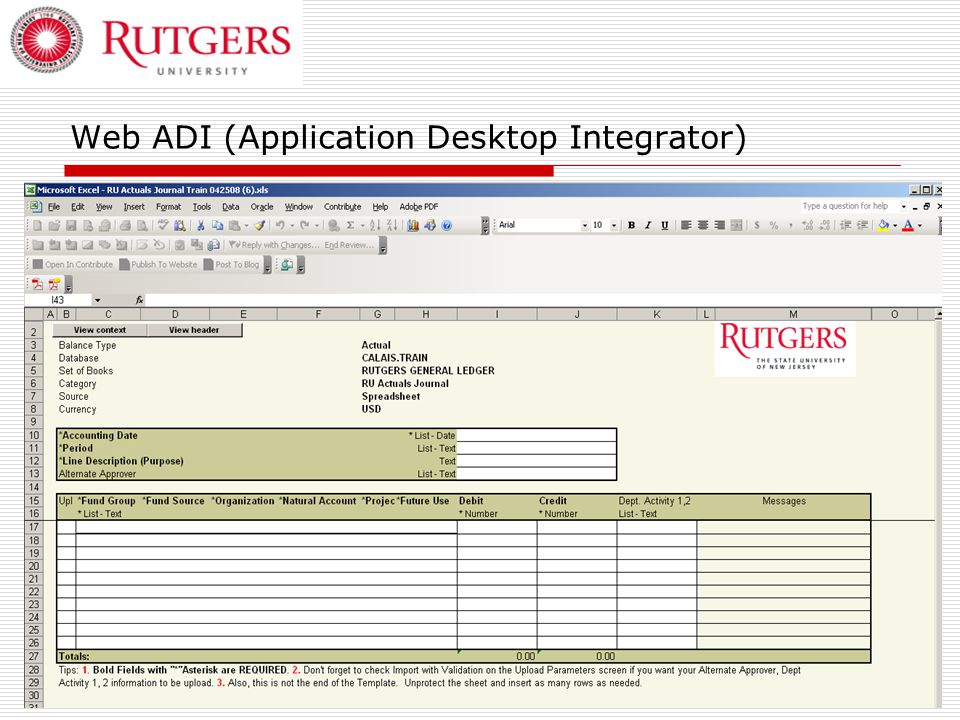Toggle Italic formatting
The image size is (960, 720).
pos(648,225)
